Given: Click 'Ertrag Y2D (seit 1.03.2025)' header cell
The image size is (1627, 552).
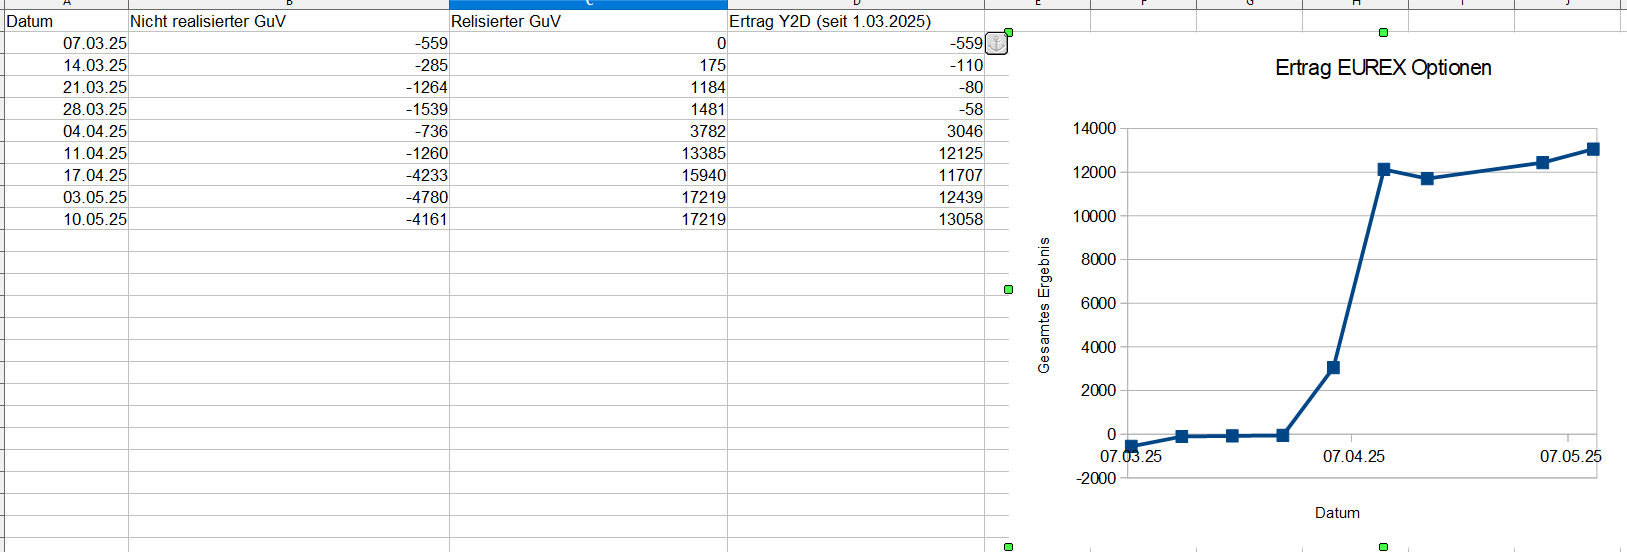Looking at the screenshot, I should click(x=855, y=21).
